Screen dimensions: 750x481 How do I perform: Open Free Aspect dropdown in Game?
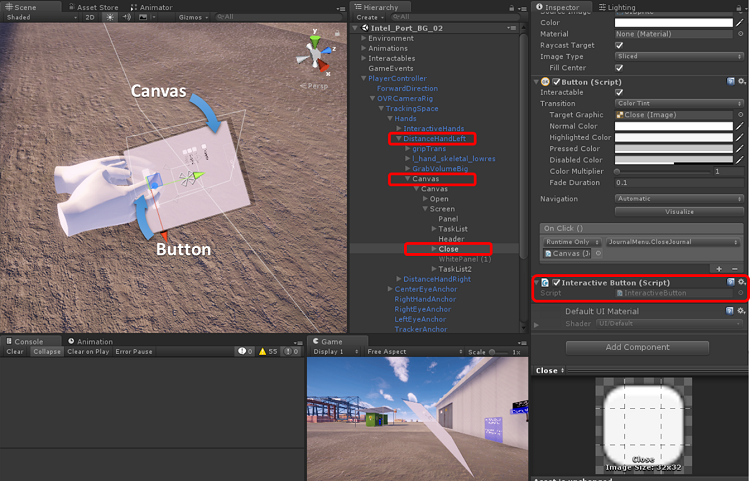[415, 351]
